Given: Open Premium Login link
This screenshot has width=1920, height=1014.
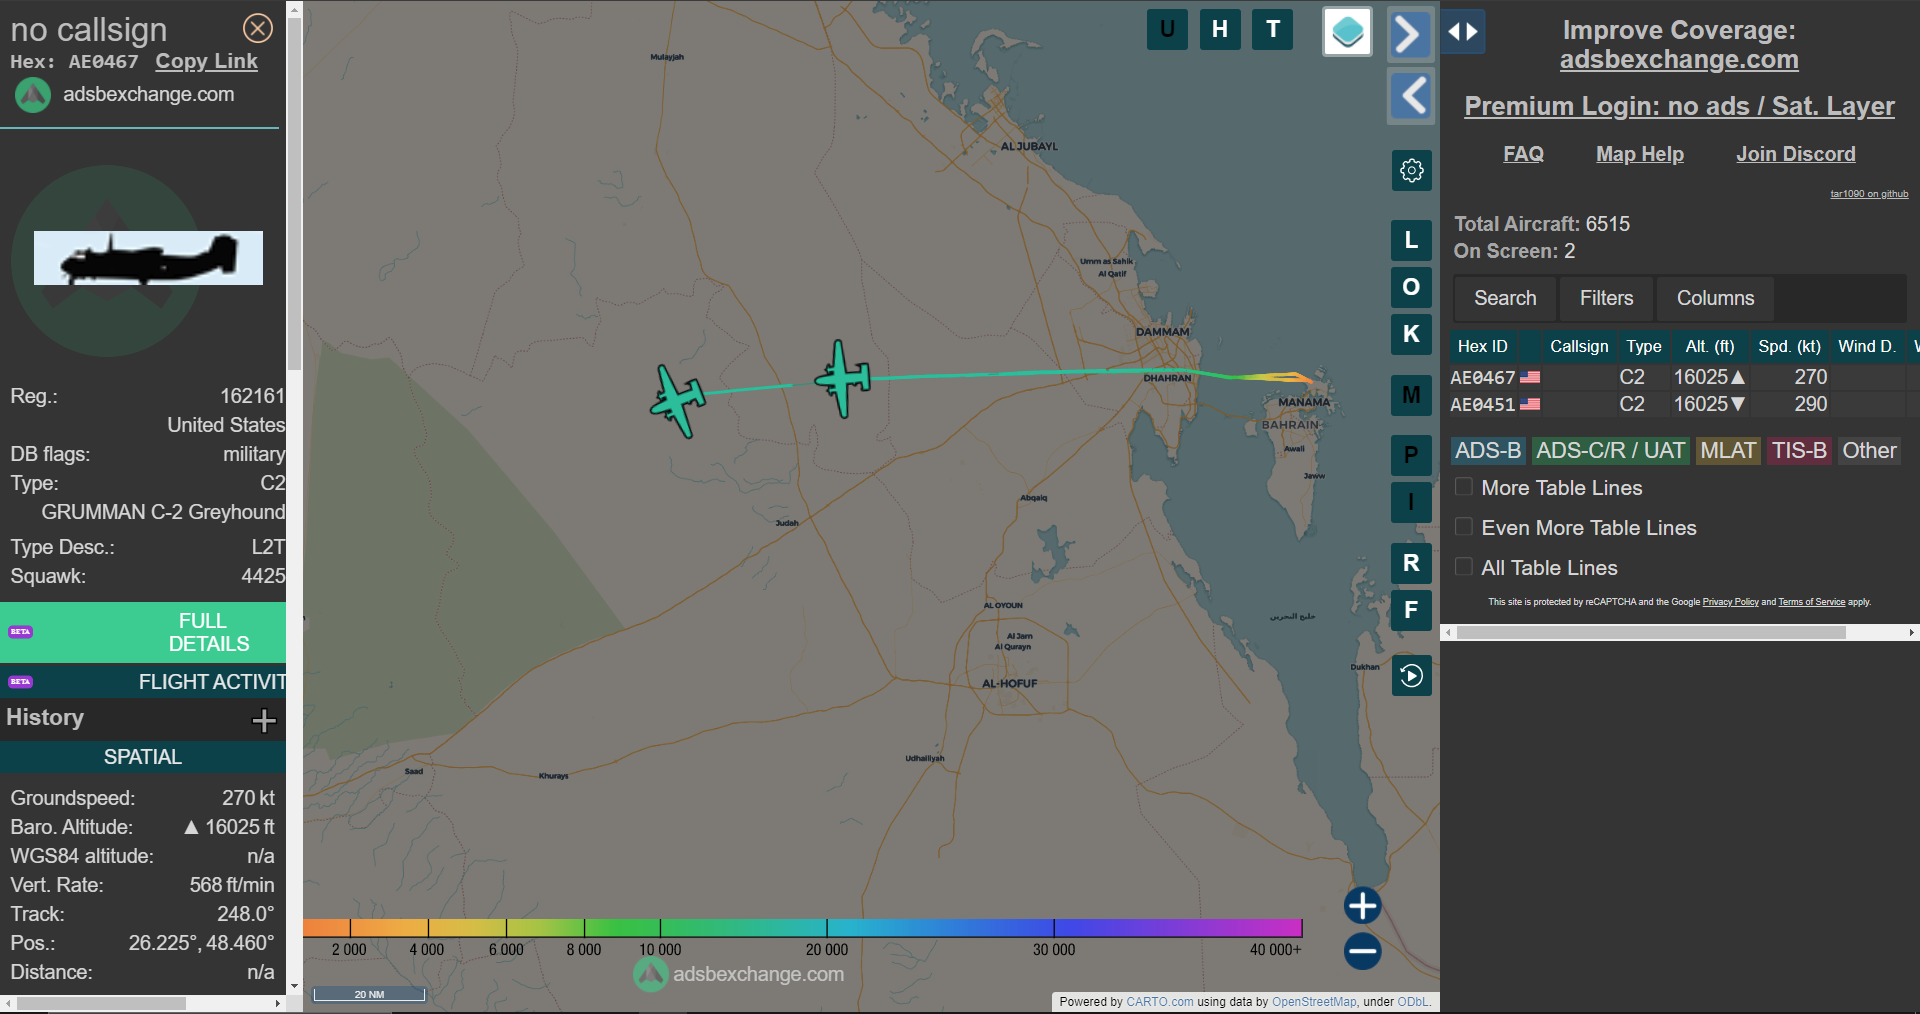Looking at the screenshot, I should tap(1679, 106).
